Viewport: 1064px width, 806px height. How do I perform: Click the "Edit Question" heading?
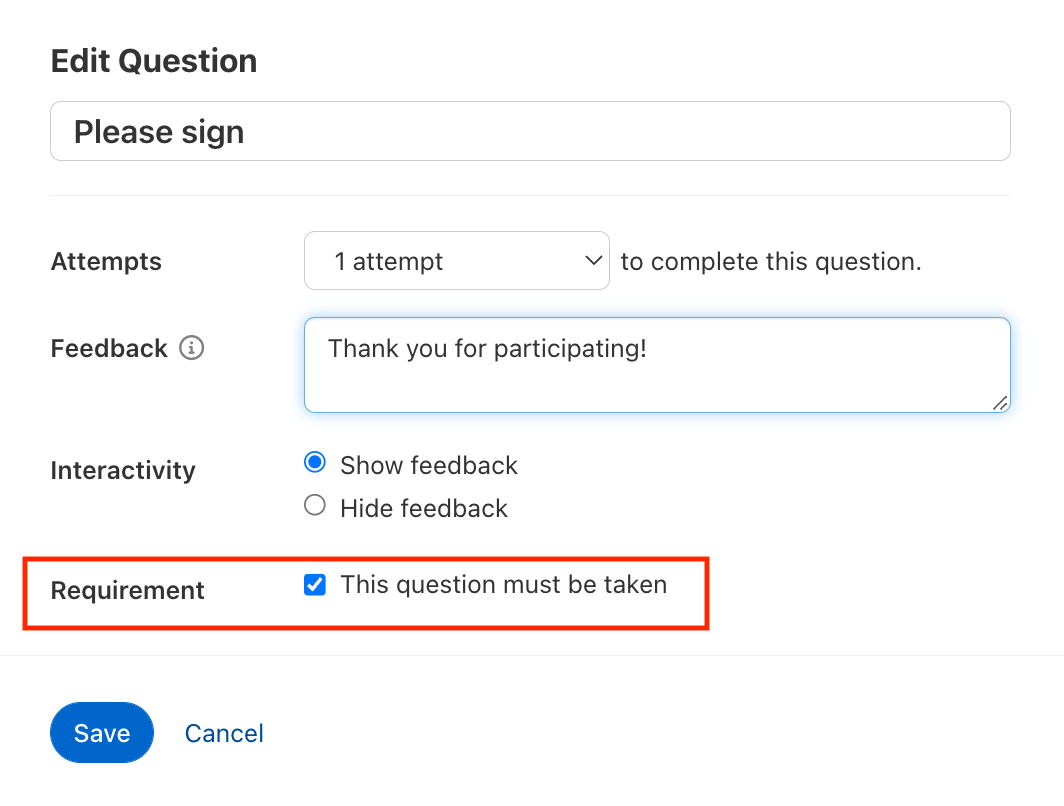[x=154, y=61]
